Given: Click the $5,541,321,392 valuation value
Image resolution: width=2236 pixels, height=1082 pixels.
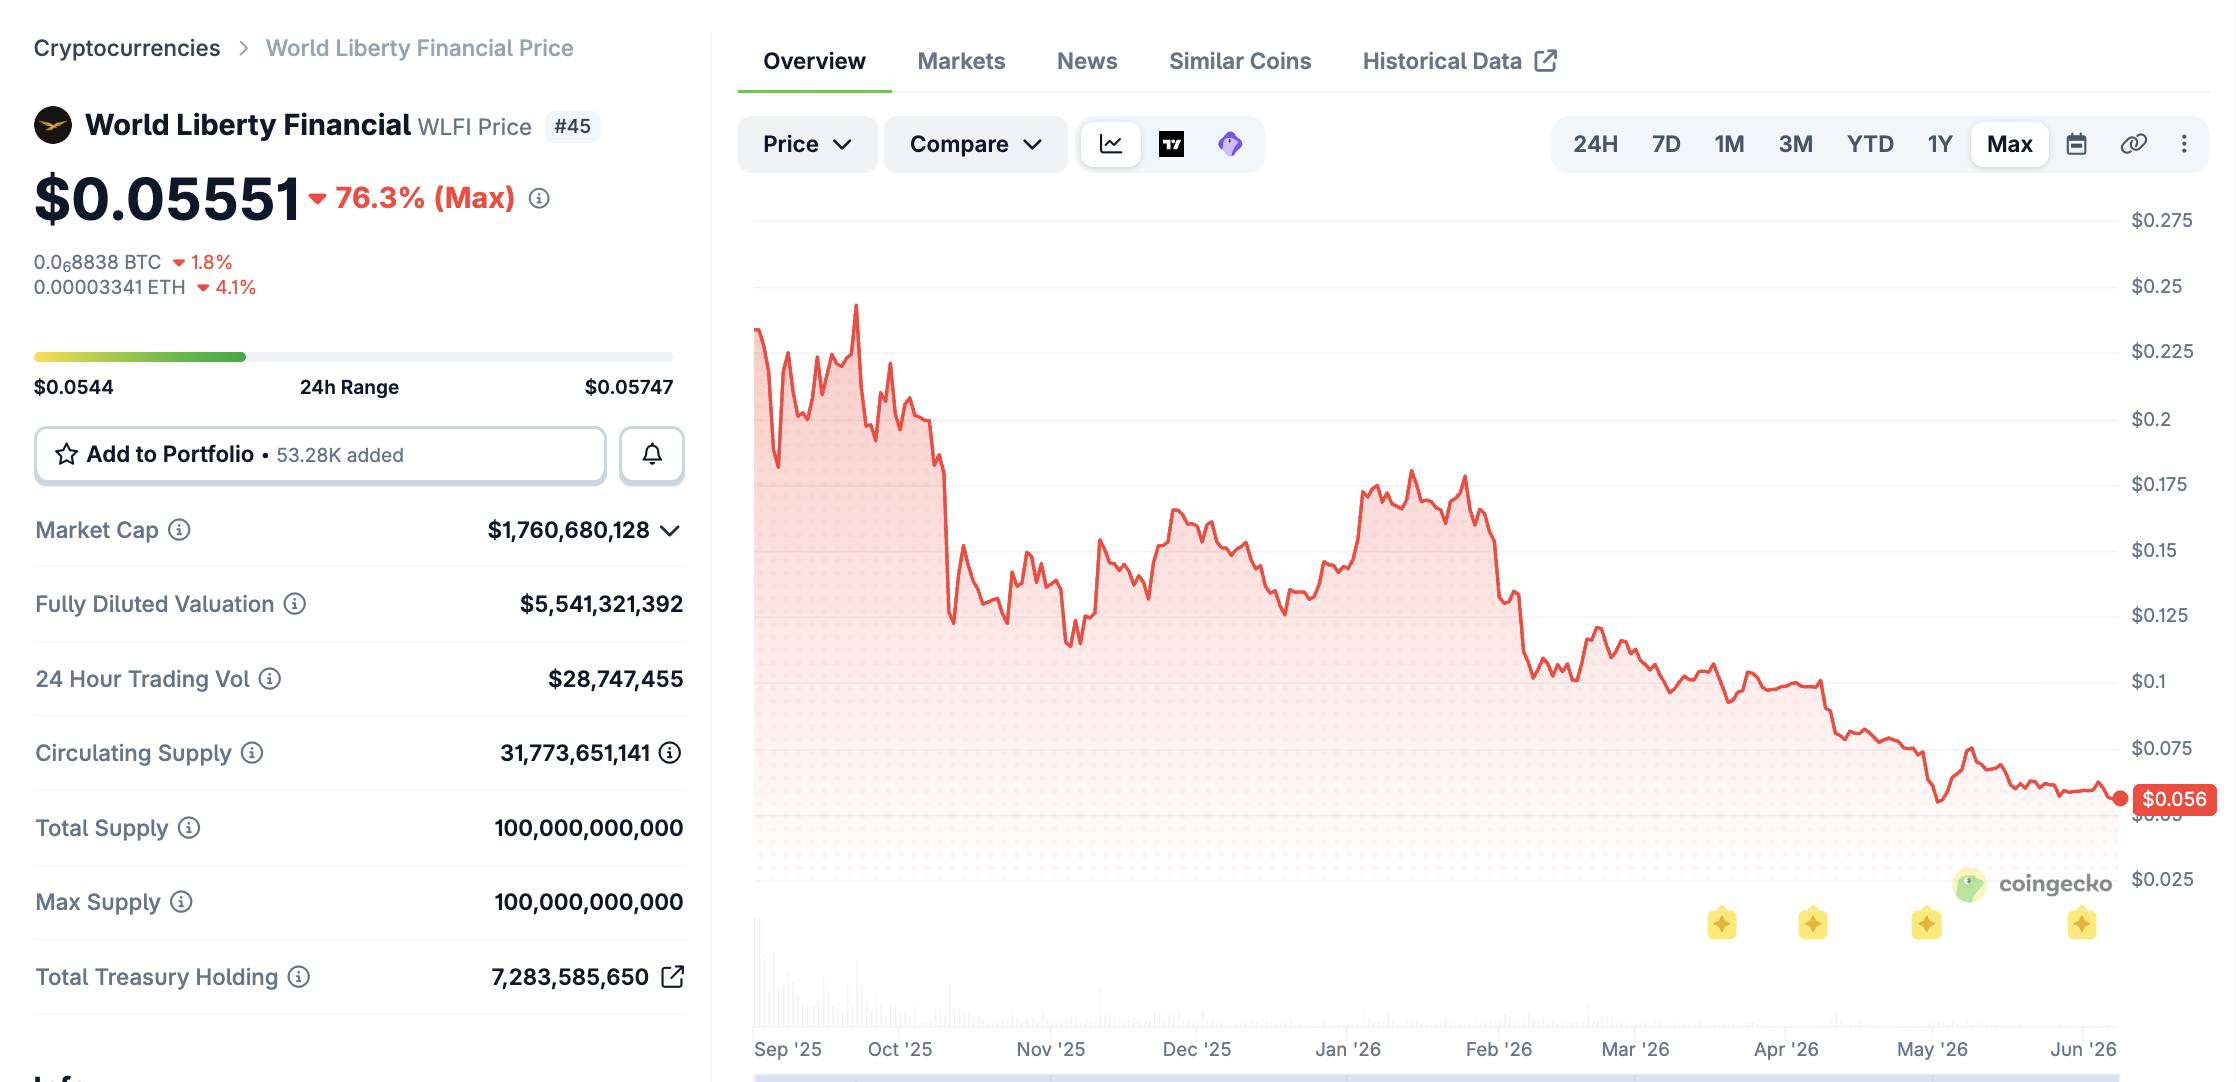Looking at the screenshot, I should pyautogui.click(x=601, y=604).
